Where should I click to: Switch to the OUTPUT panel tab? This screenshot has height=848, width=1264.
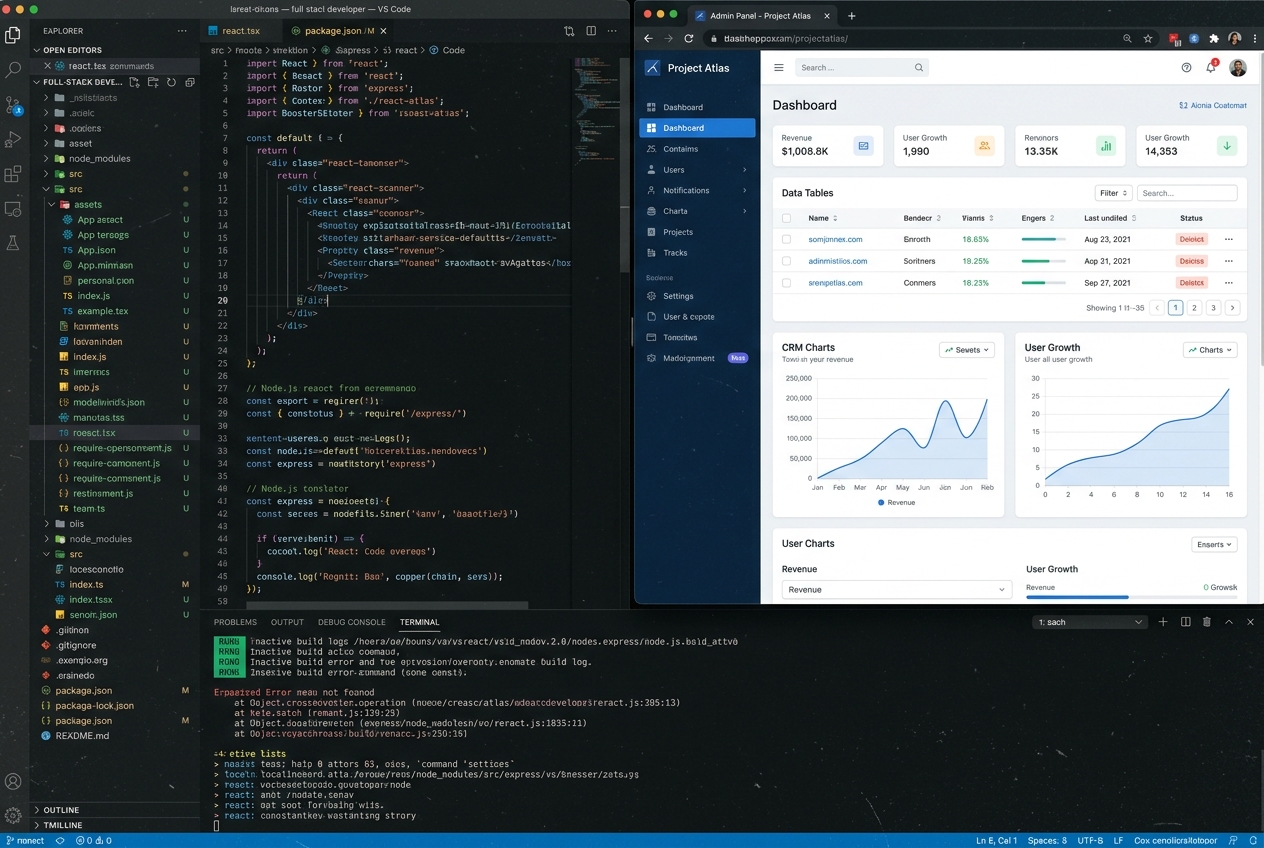[x=287, y=622]
